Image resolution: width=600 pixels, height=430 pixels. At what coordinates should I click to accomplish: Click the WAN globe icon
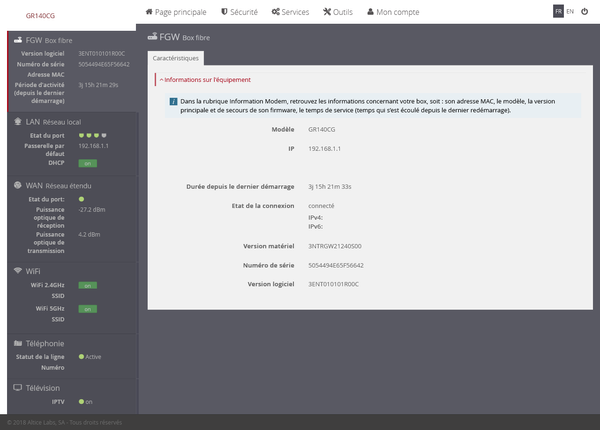(x=17, y=185)
